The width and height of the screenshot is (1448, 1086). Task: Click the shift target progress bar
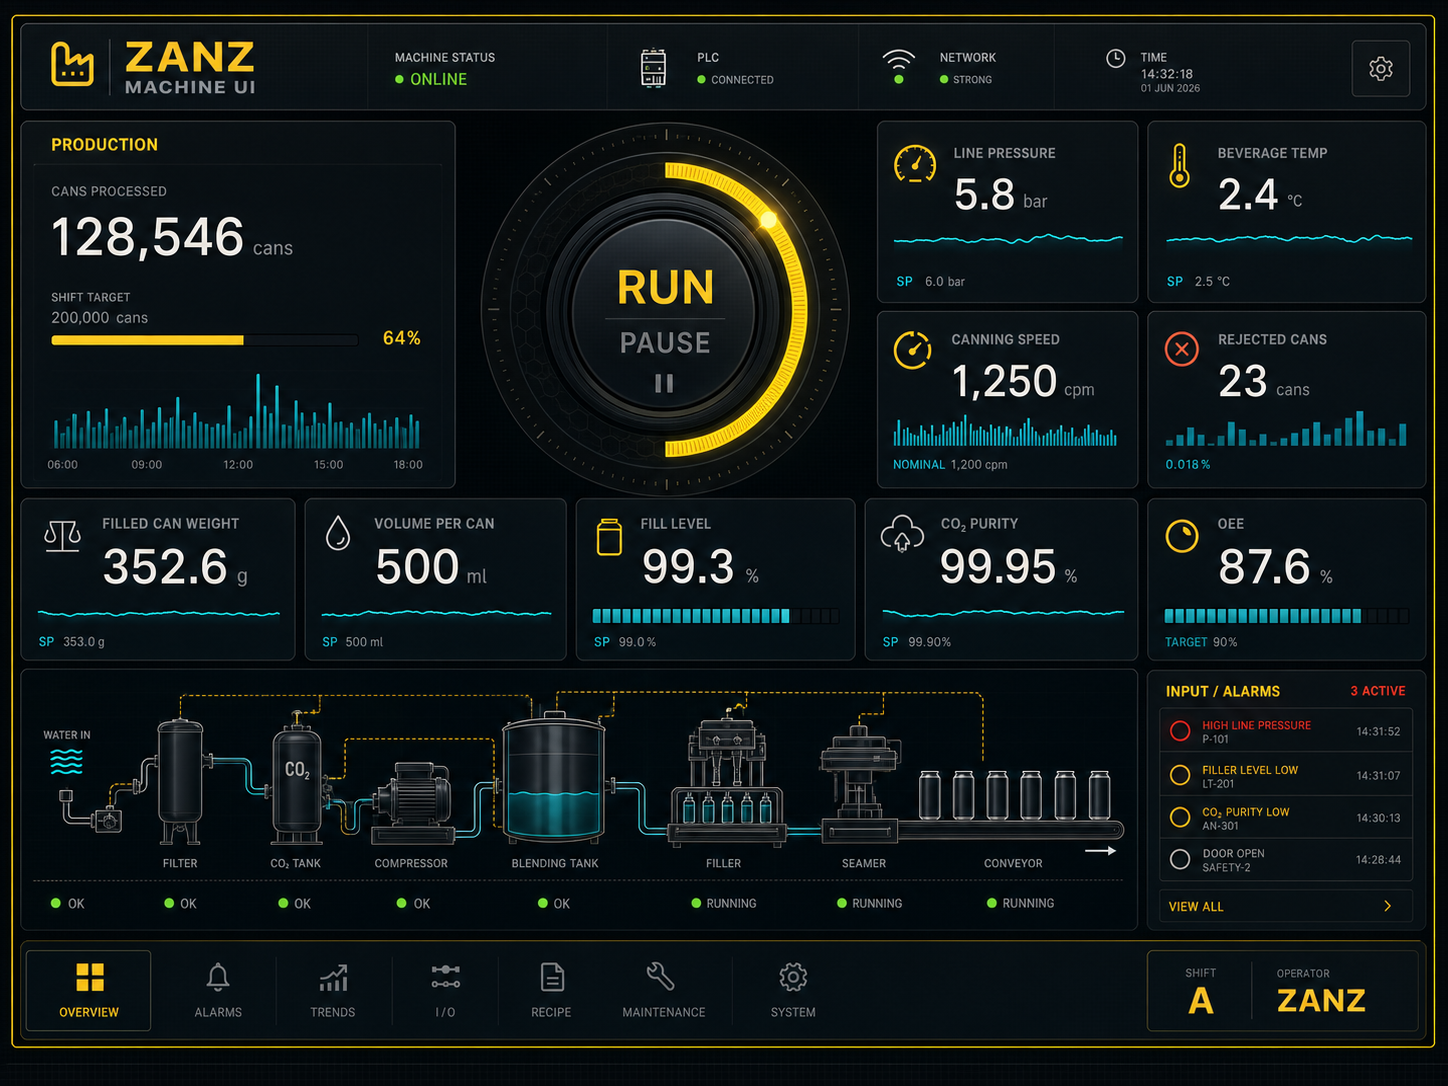click(205, 340)
